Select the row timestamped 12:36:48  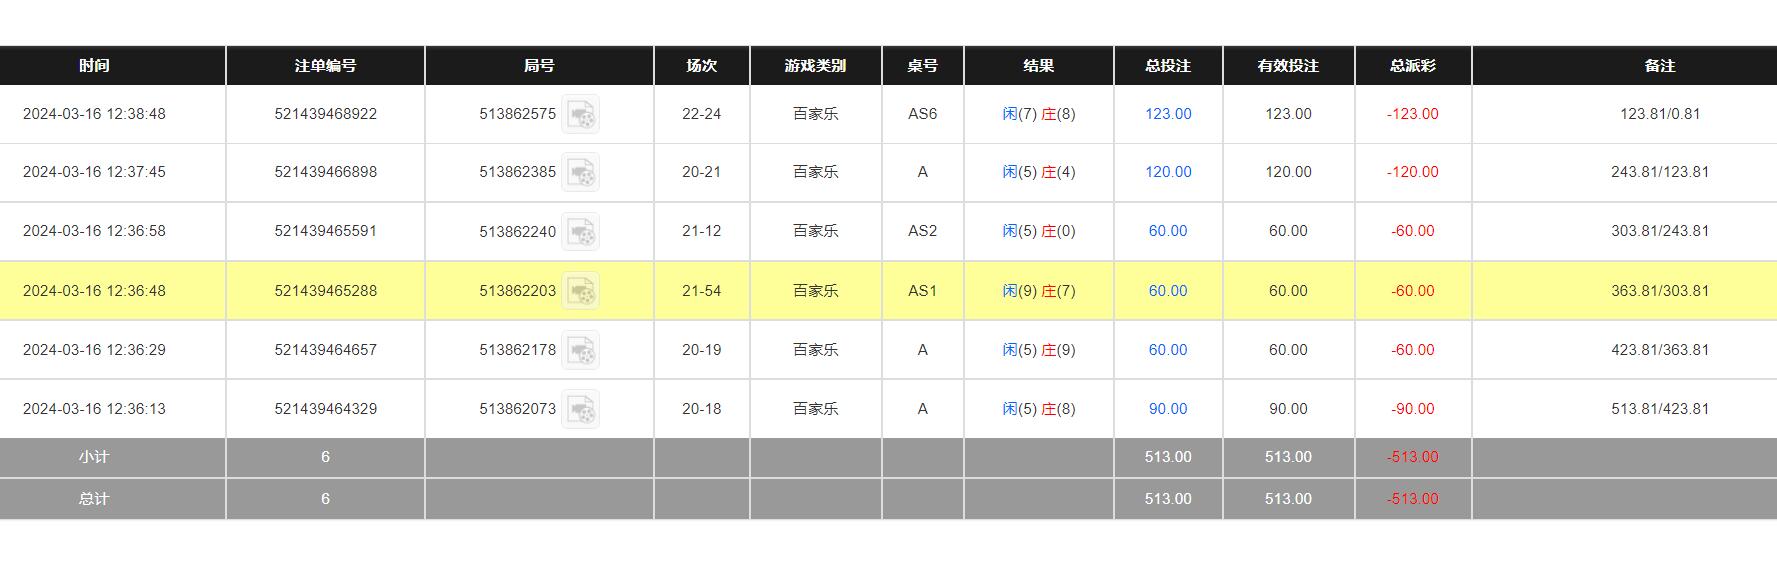click(x=94, y=291)
